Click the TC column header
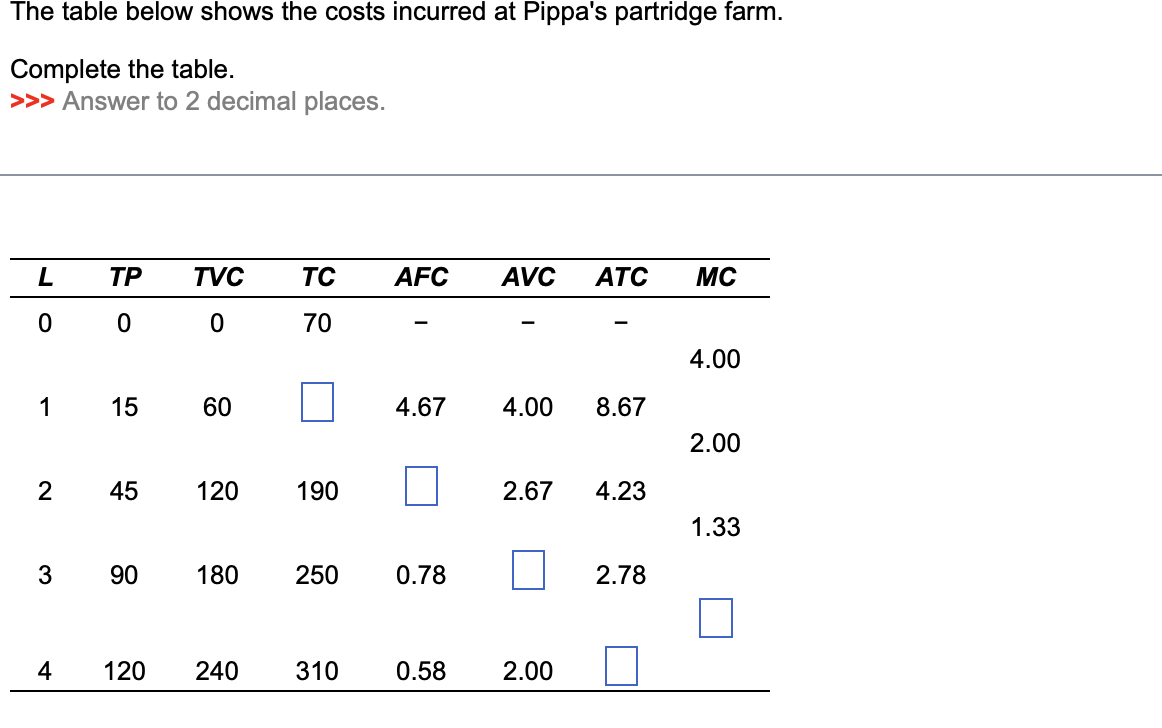The width and height of the screenshot is (1162, 728). 318,277
